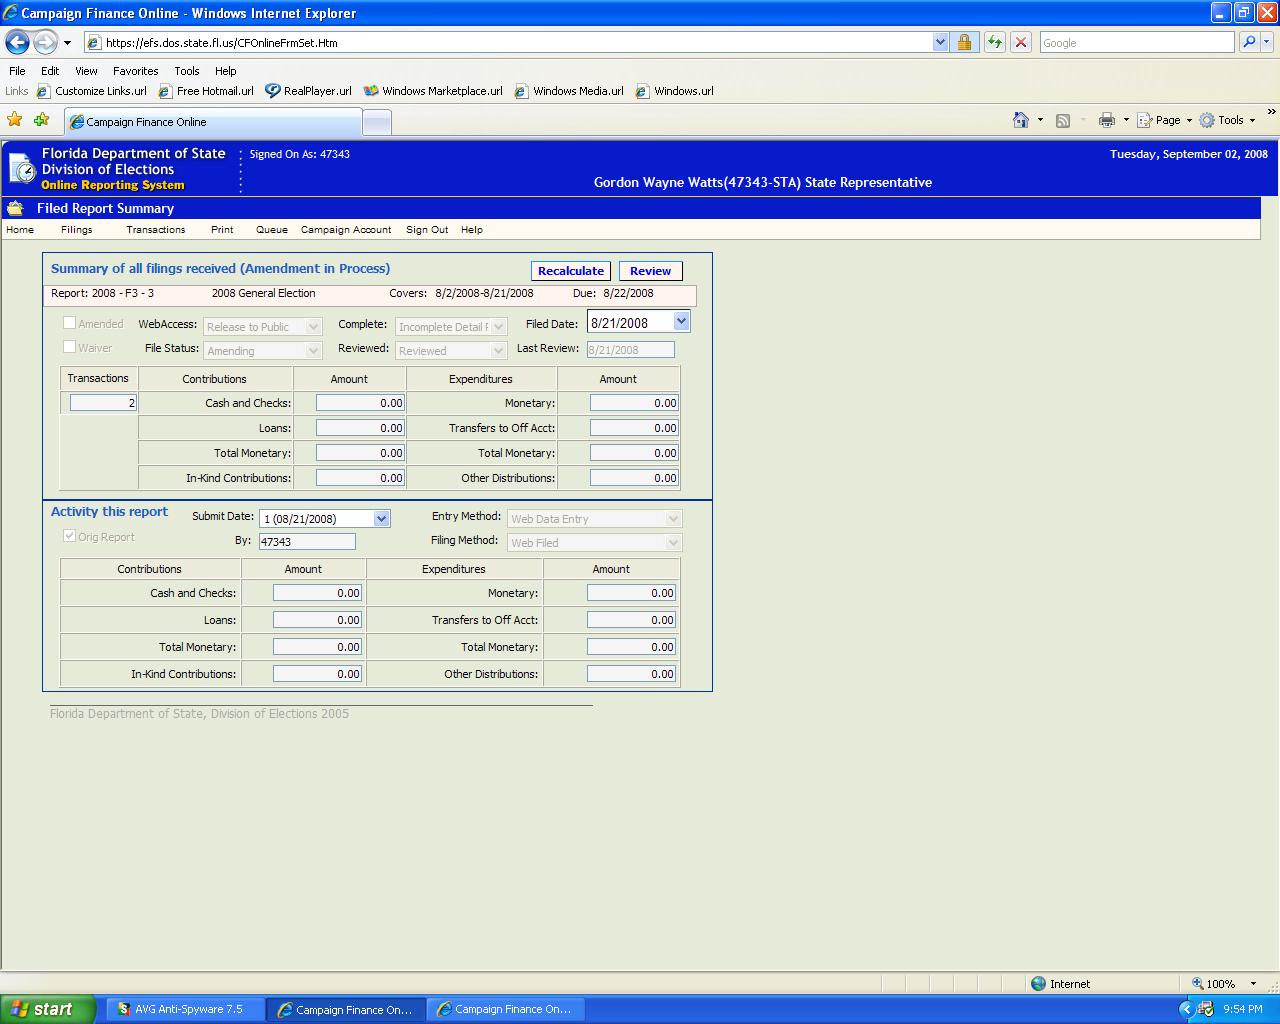
Task: Open Windows Marketplace.url link
Action: pyautogui.click(x=433, y=91)
